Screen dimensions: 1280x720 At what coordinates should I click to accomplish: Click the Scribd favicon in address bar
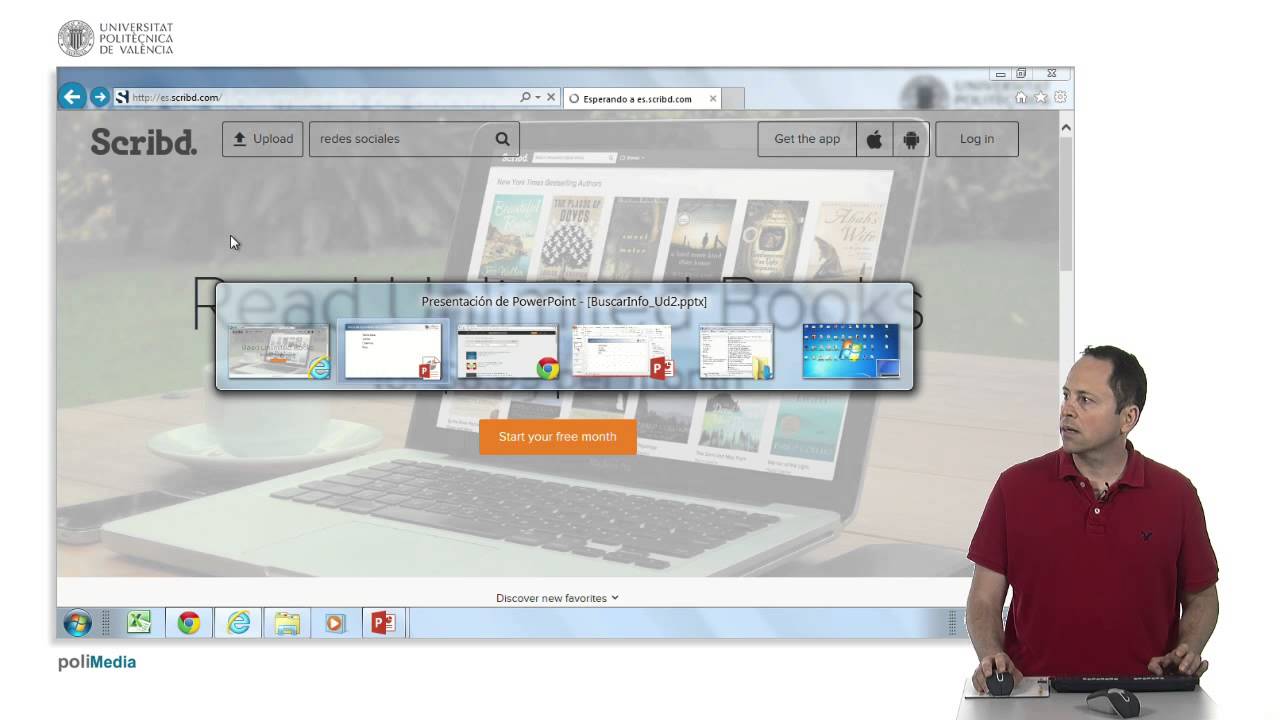click(122, 97)
